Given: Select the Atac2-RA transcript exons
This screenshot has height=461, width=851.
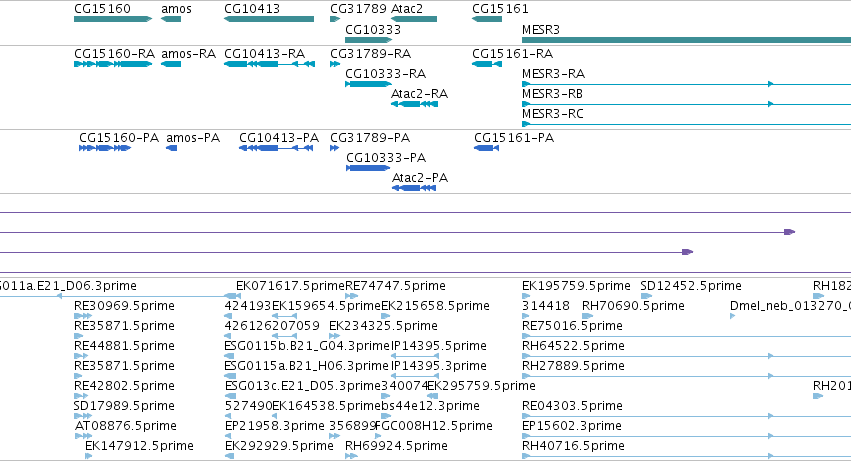Looking at the screenshot, I should tap(415, 104).
